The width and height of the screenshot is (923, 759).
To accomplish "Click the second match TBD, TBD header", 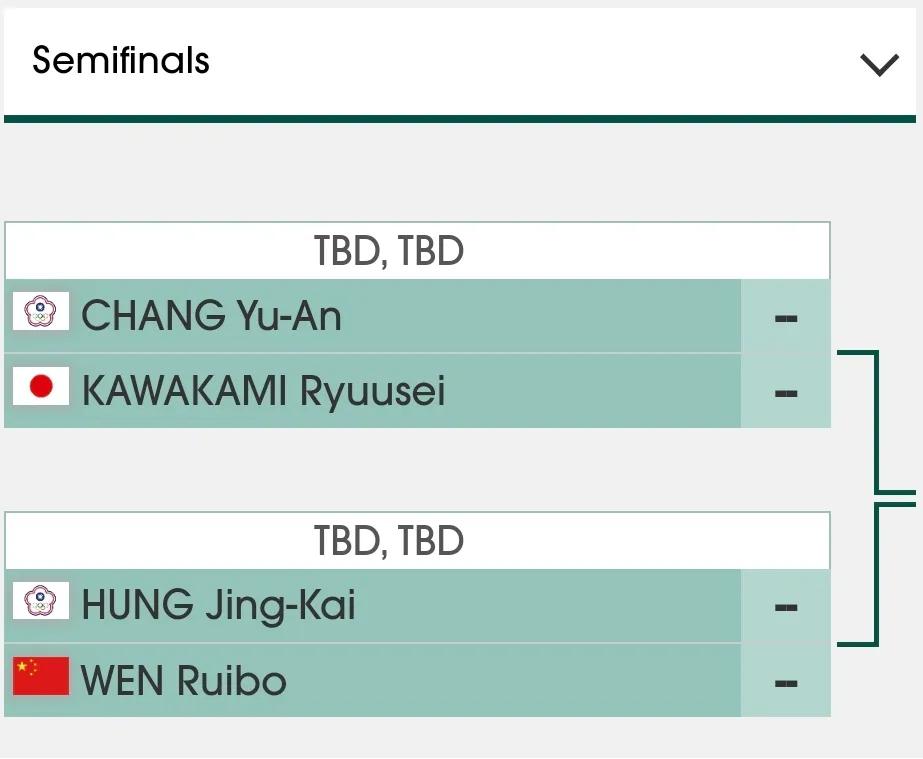I will click(x=417, y=541).
